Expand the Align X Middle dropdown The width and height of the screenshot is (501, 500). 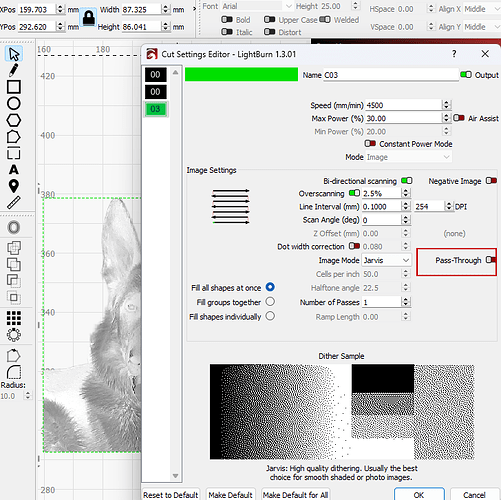481,9
